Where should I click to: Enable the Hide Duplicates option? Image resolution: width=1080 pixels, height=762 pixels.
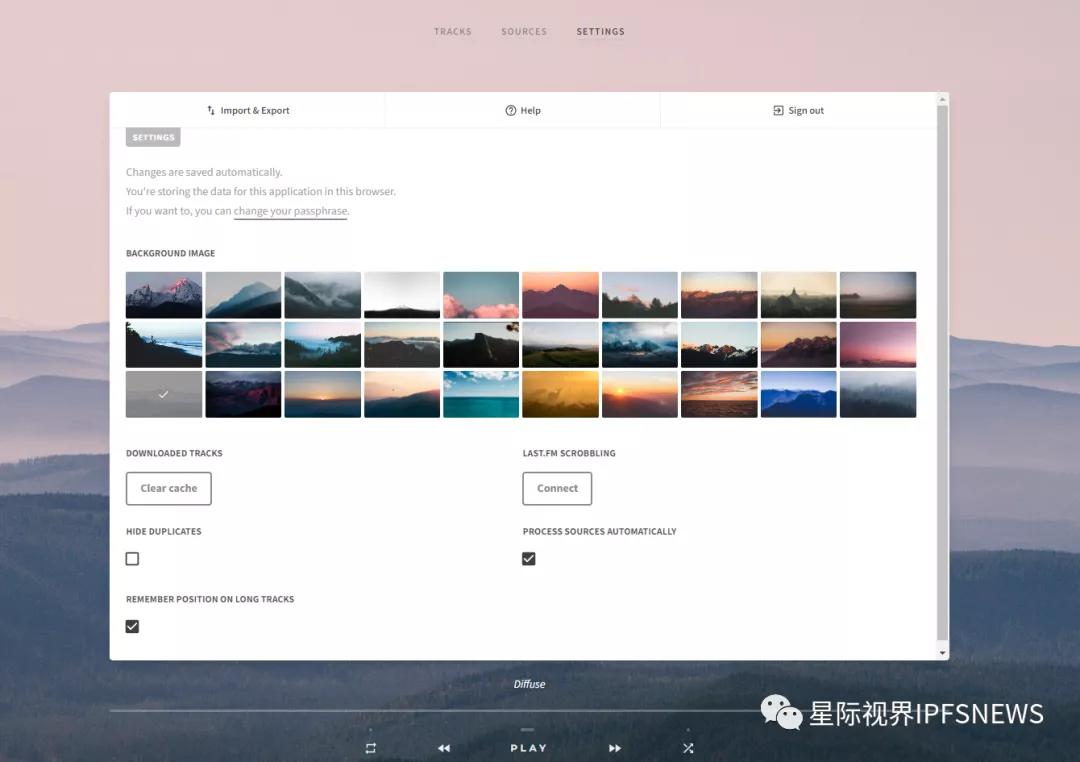pyautogui.click(x=132, y=558)
